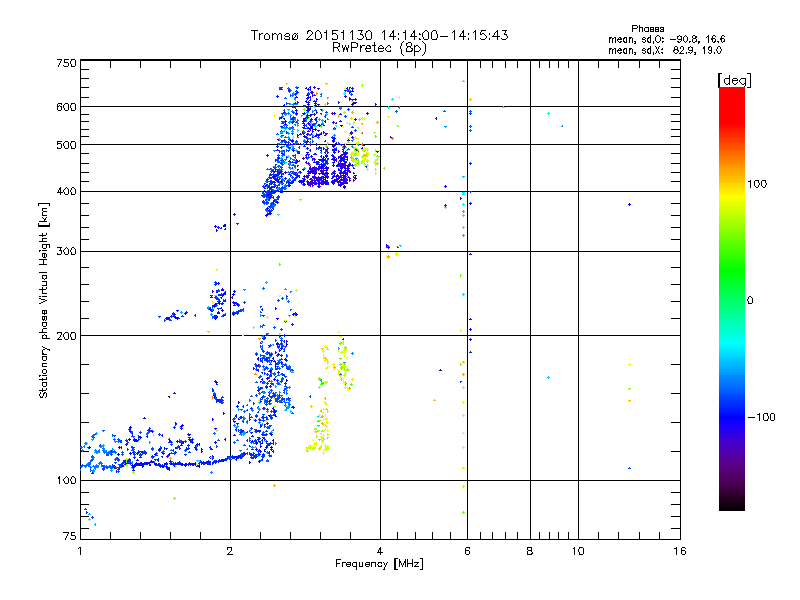
Task: Click the "Frequency [MHz]" axis title
Action: 379,564
